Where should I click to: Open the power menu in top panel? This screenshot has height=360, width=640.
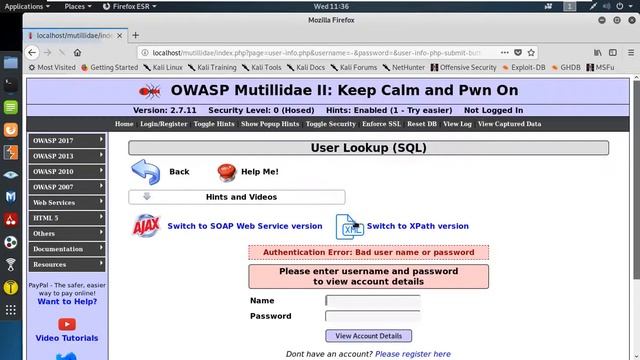(620, 6)
